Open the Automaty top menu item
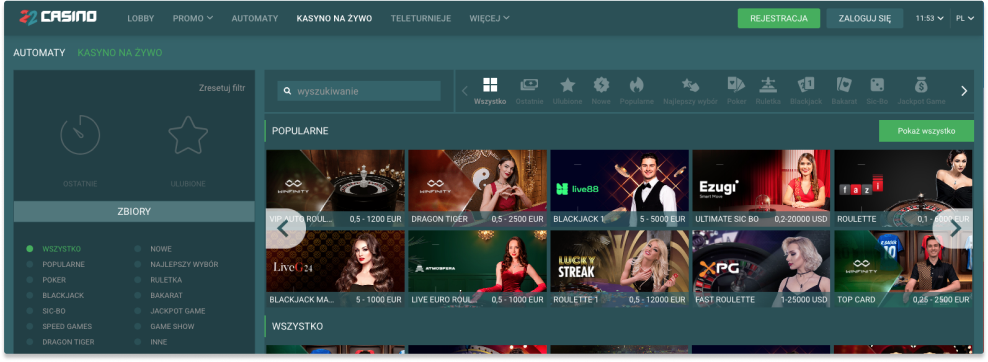Viewport: 988px width, 362px height. click(x=255, y=18)
